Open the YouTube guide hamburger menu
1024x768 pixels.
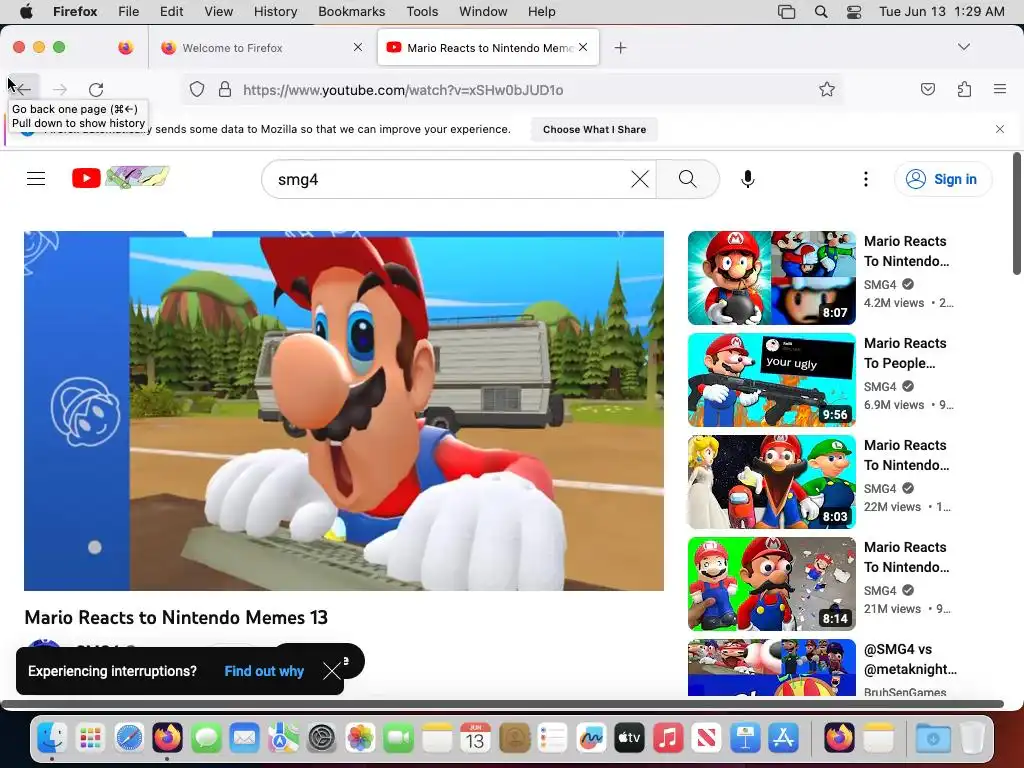36,179
